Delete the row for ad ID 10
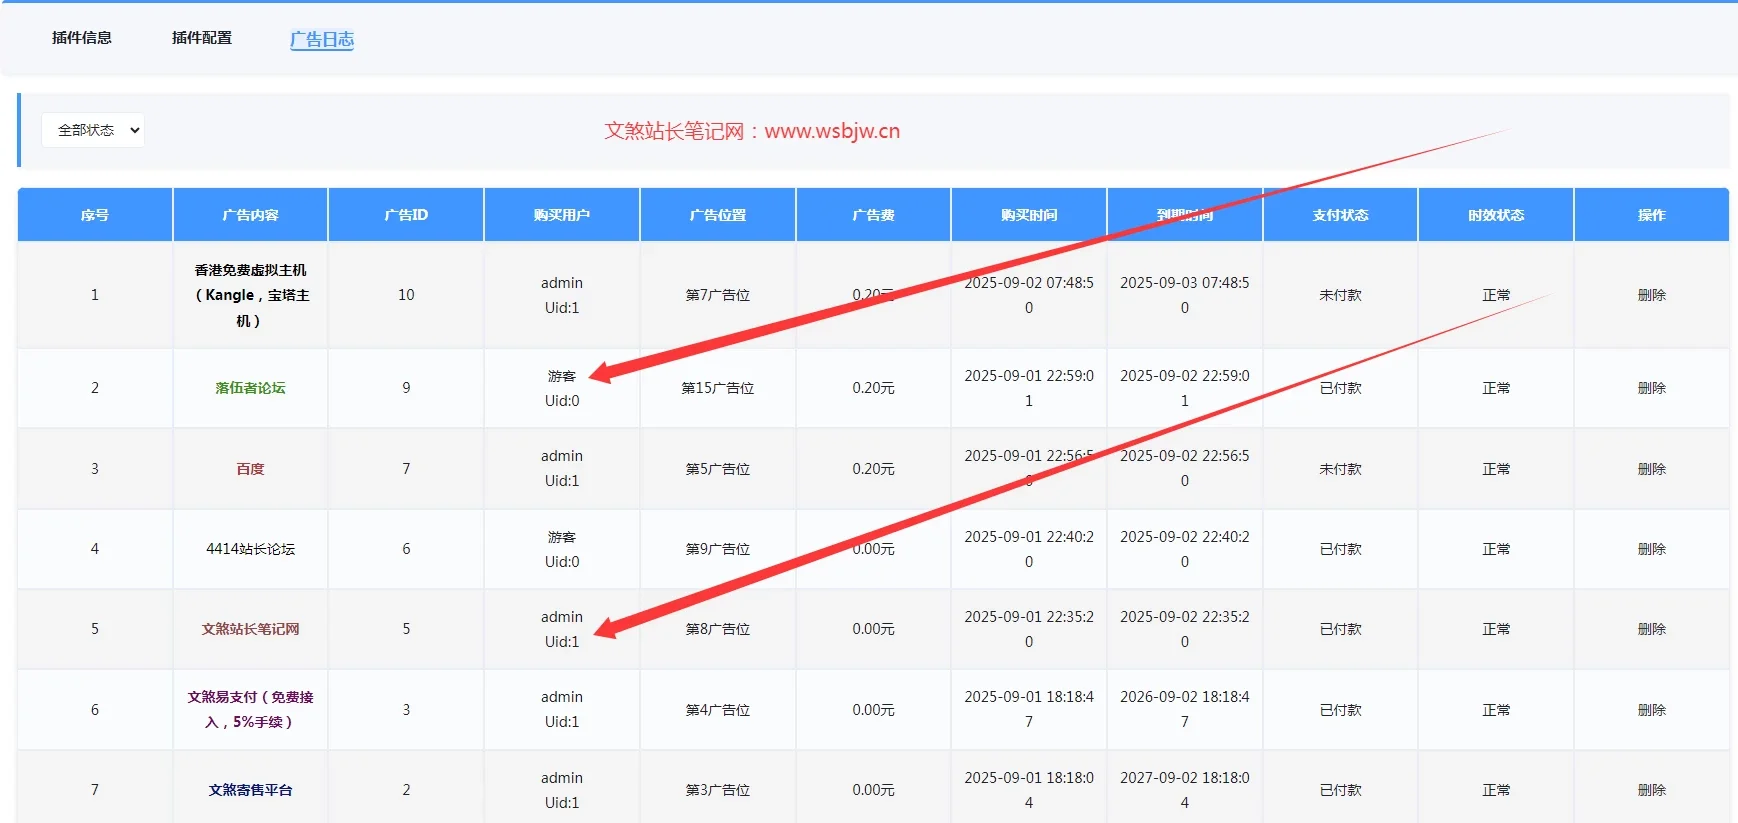 (1651, 295)
